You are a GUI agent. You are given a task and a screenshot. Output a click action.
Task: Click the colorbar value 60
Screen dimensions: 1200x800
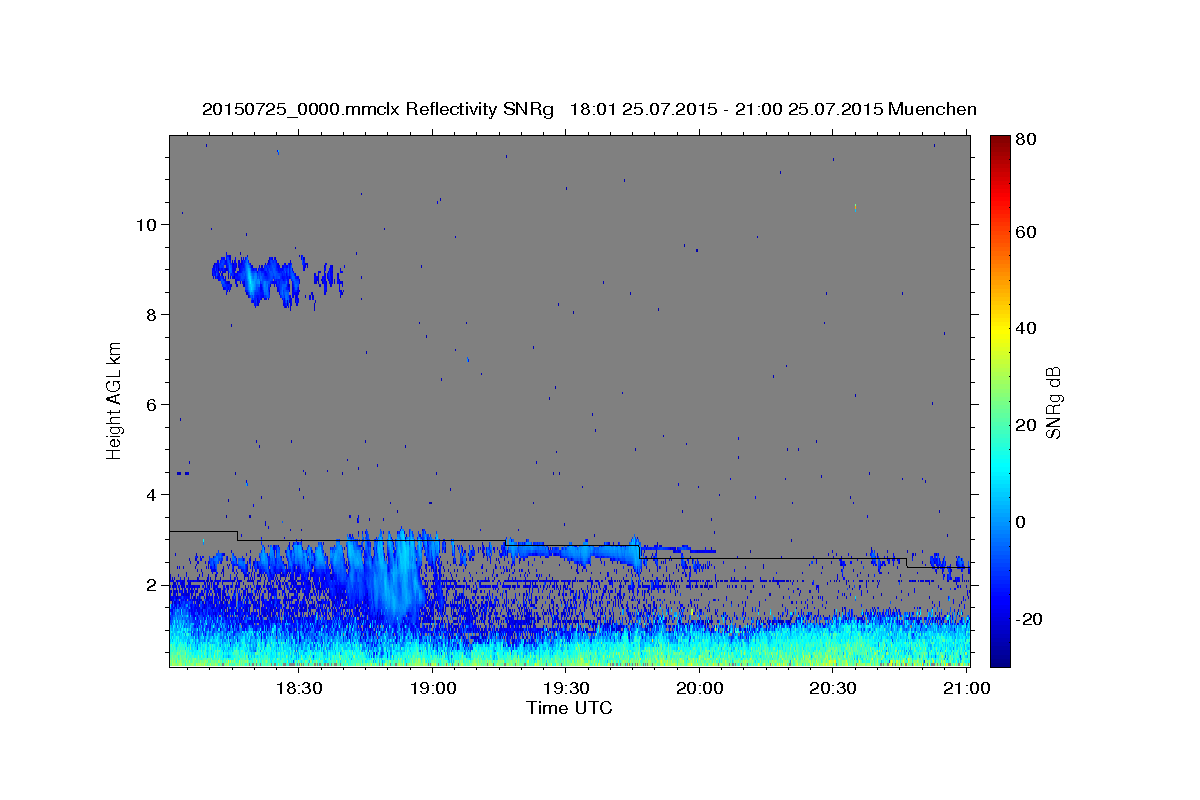(x=1028, y=232)
